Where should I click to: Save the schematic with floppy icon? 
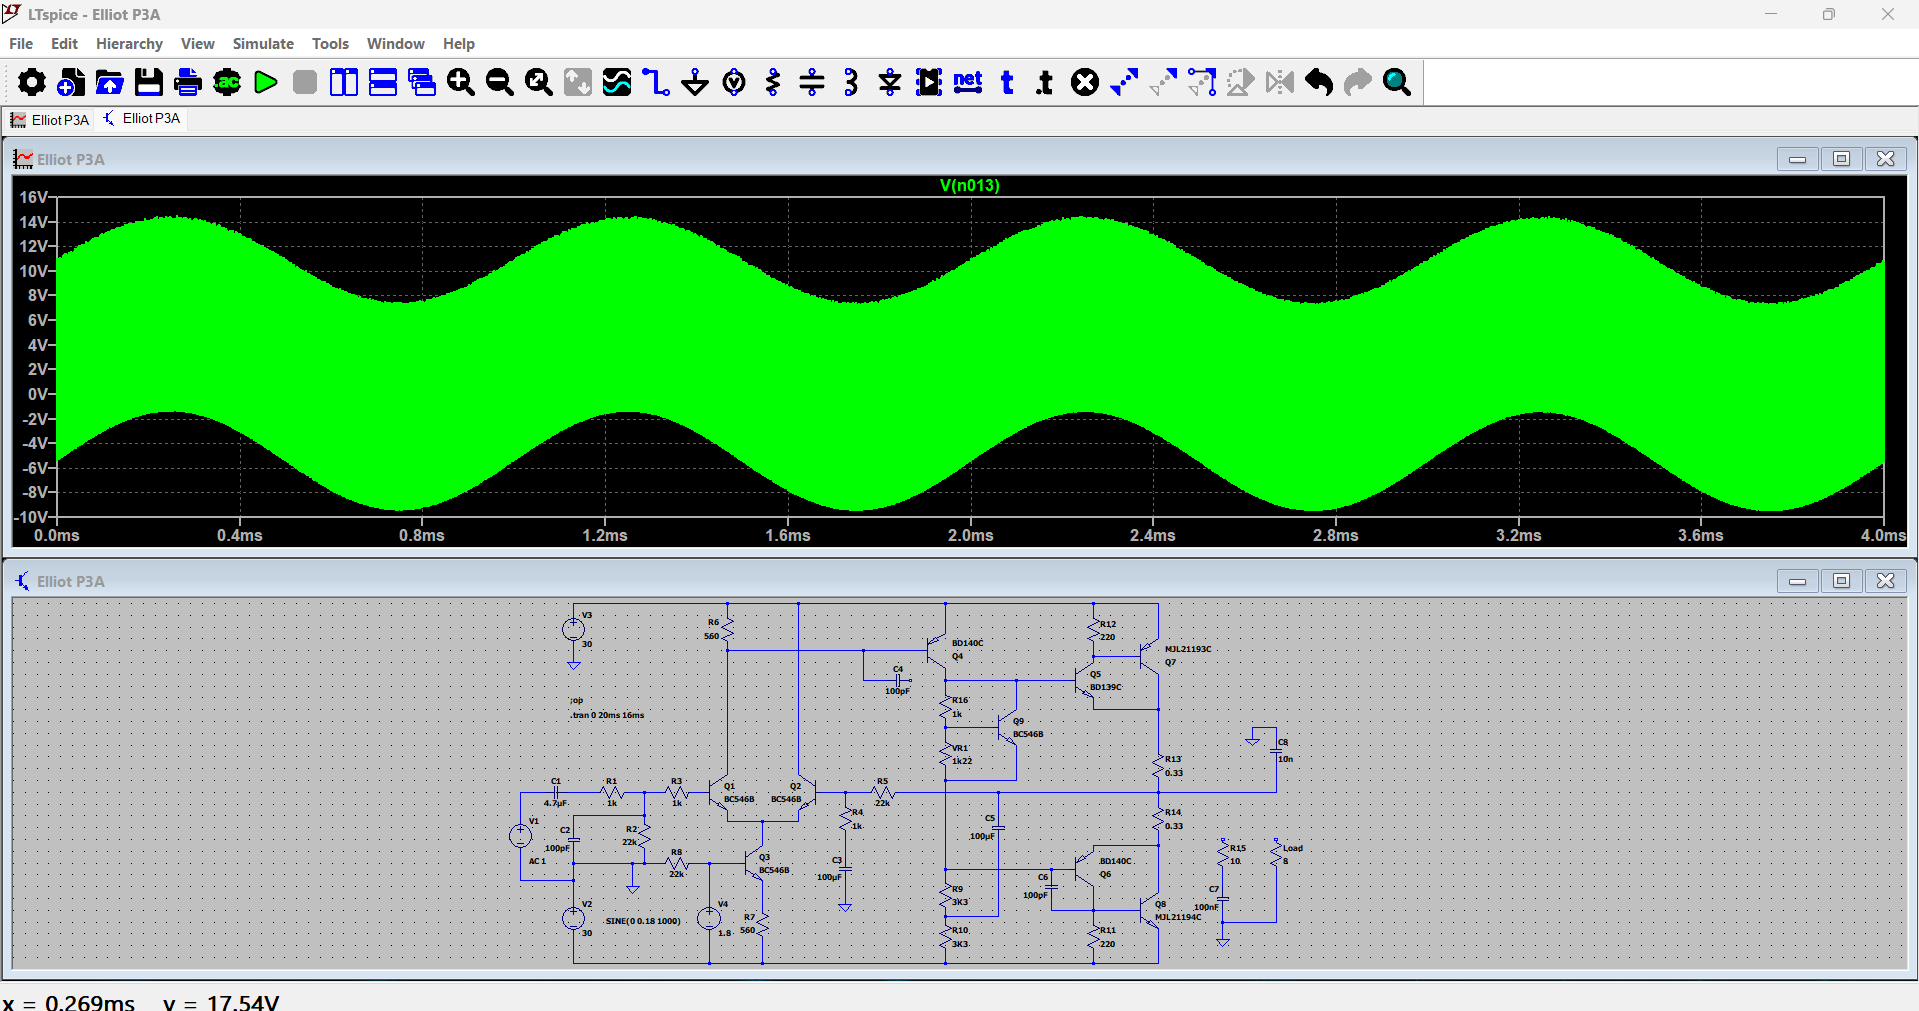149,82
